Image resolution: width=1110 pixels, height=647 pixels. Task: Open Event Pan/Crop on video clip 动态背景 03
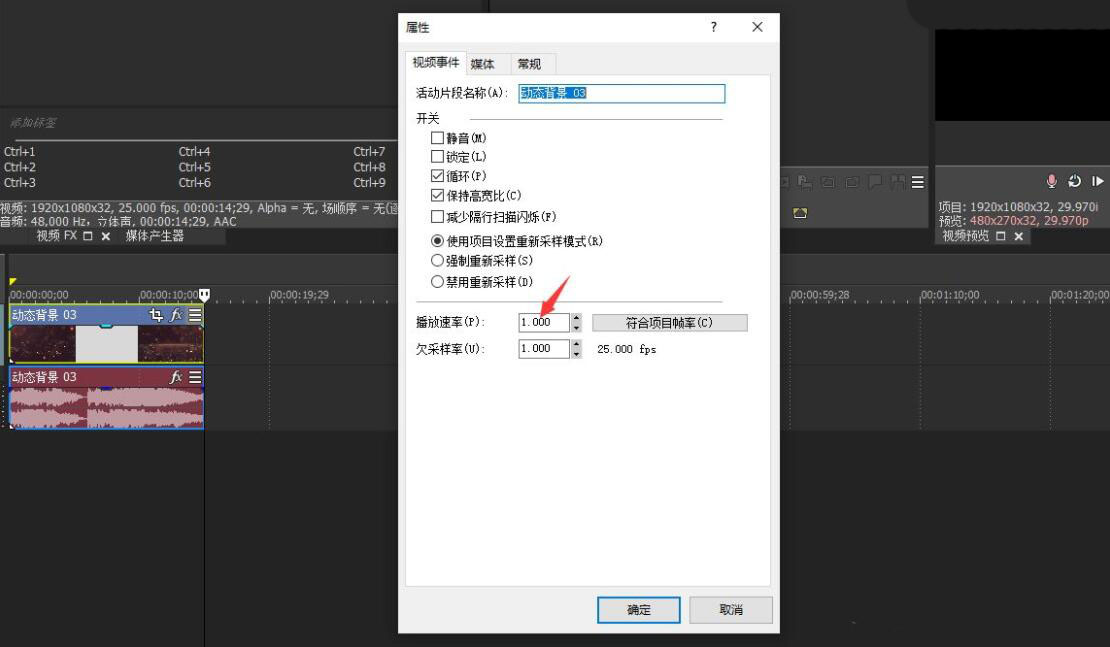point(154,313)
